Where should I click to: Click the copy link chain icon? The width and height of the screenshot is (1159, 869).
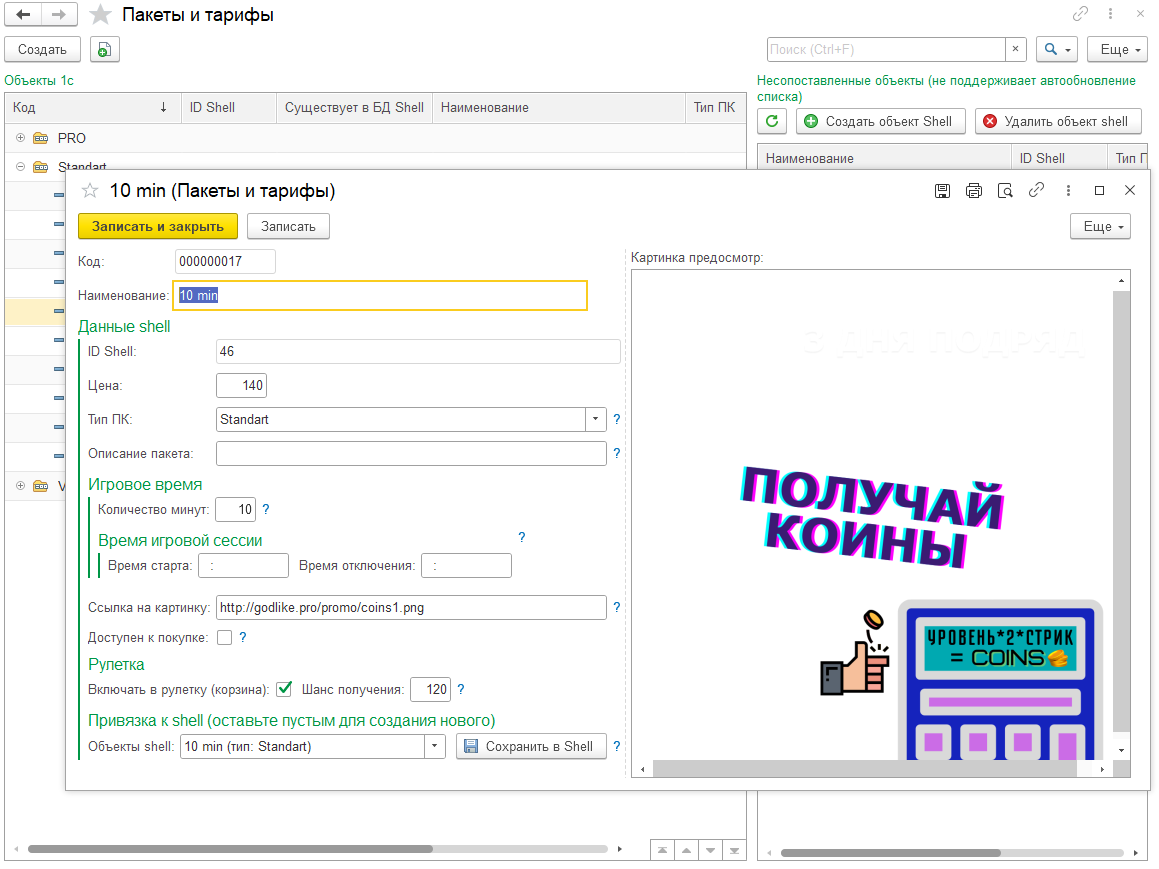(1036, 190)
